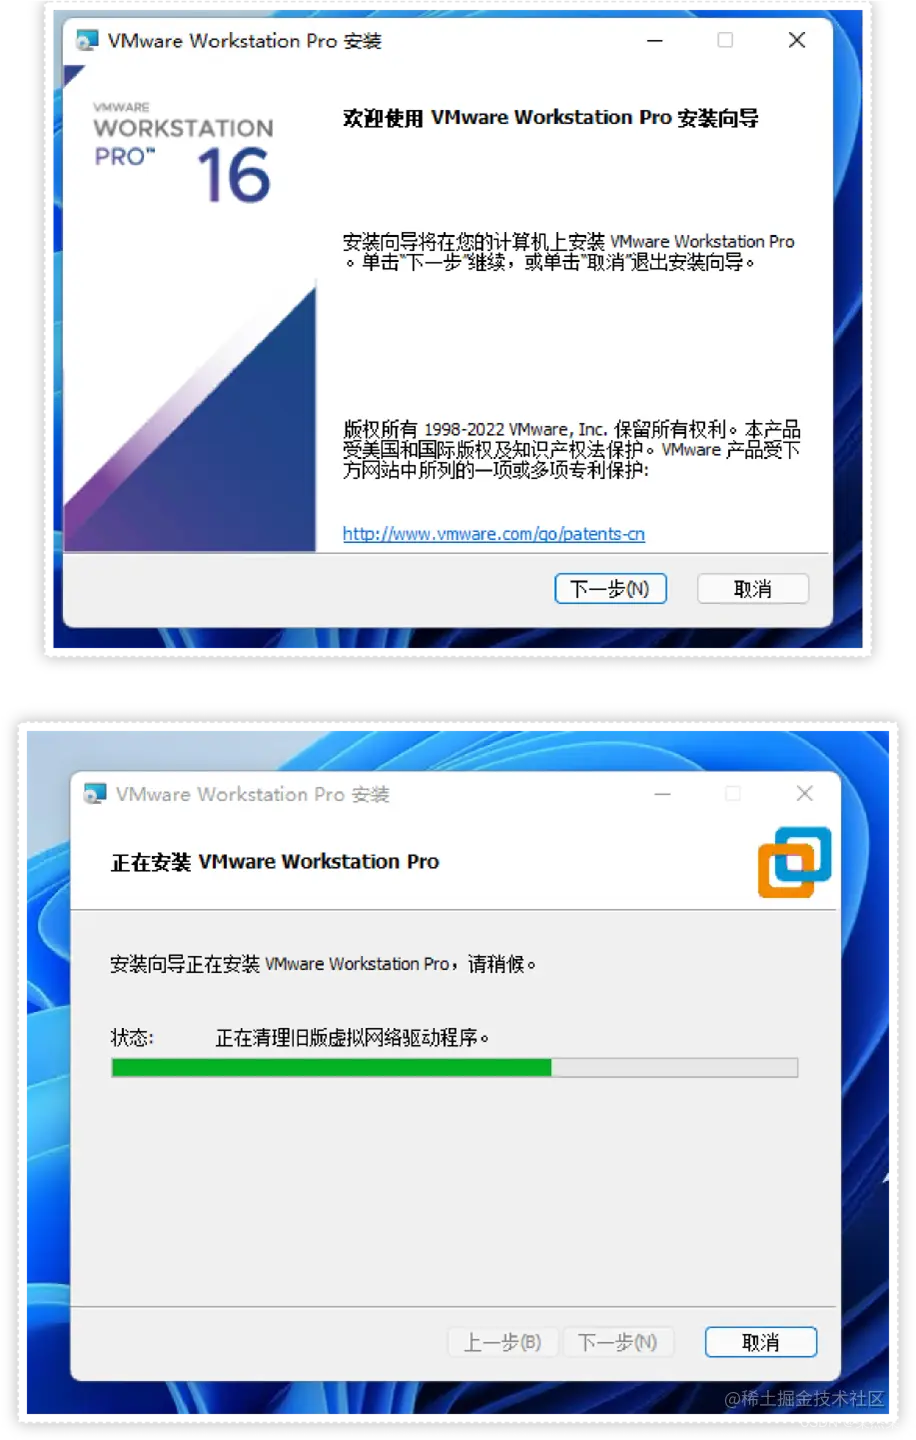Viewport: 916px width, 1440px height.
Task: Minimize the installing progress window
Action: point(662,793)
